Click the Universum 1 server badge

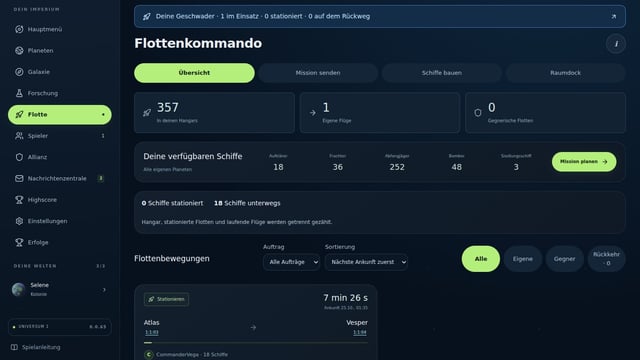60,327
